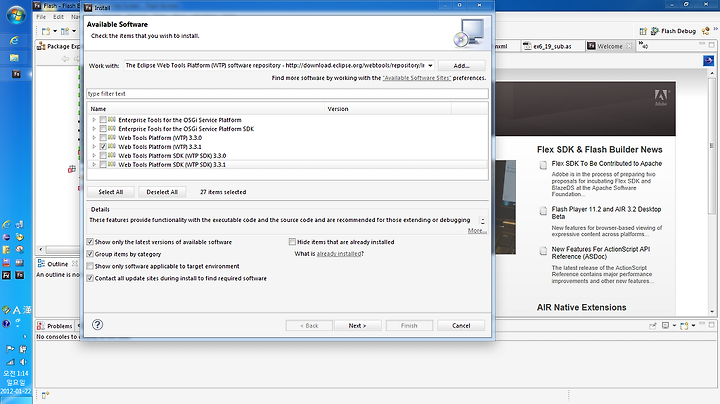Maximize the editor area icon
Screen dimensions: 720x404
click(x=712, y=44)
